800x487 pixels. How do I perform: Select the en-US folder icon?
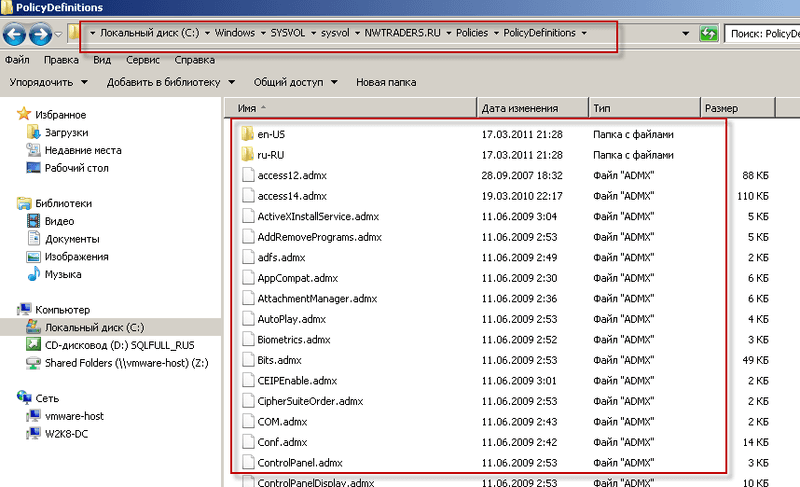coord(247,134)
